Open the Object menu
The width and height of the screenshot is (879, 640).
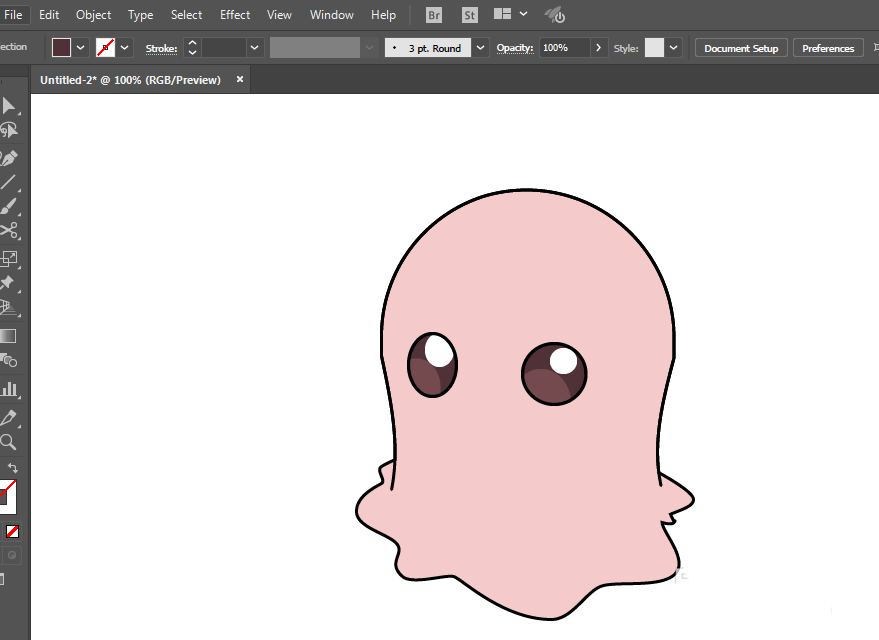(x=94, y=15)
